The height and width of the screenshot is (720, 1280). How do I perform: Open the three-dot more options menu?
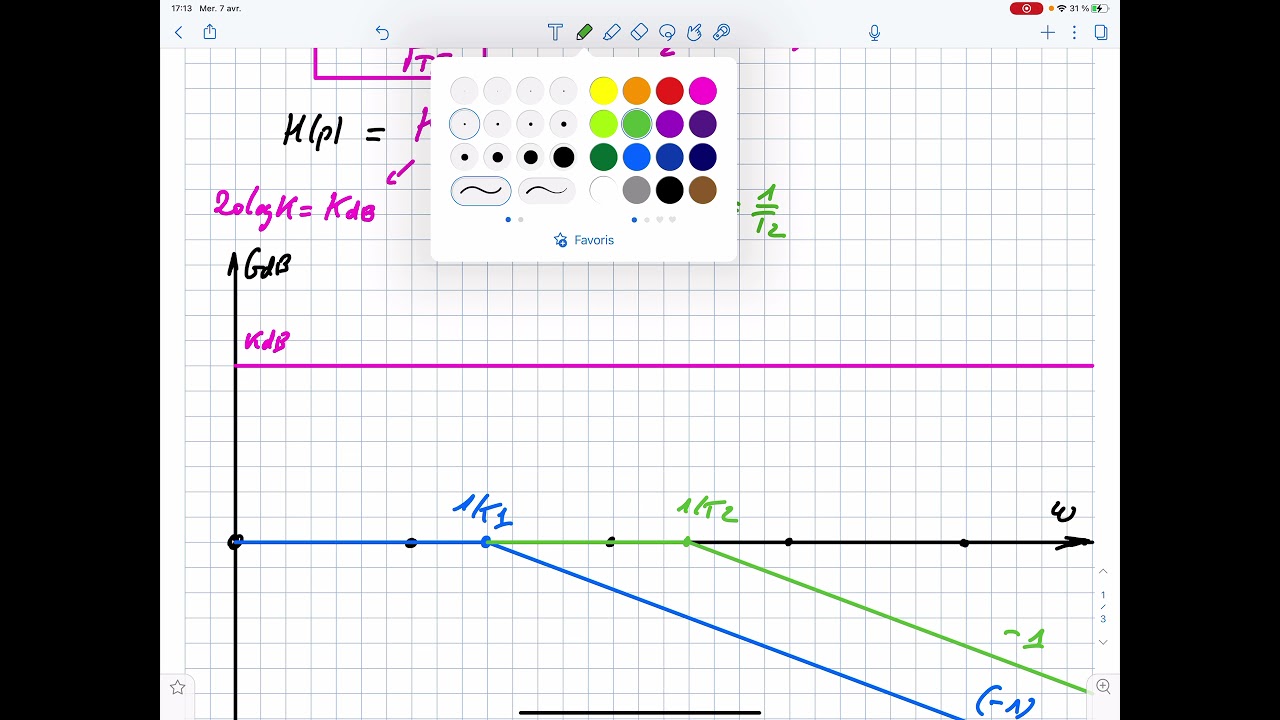click(1074, 32)
